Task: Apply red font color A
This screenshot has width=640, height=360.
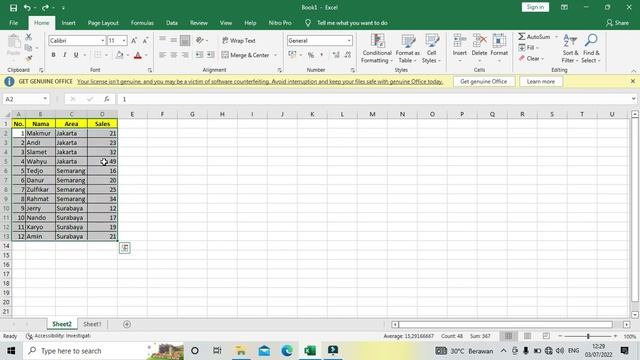Action: tap(138, 55)
